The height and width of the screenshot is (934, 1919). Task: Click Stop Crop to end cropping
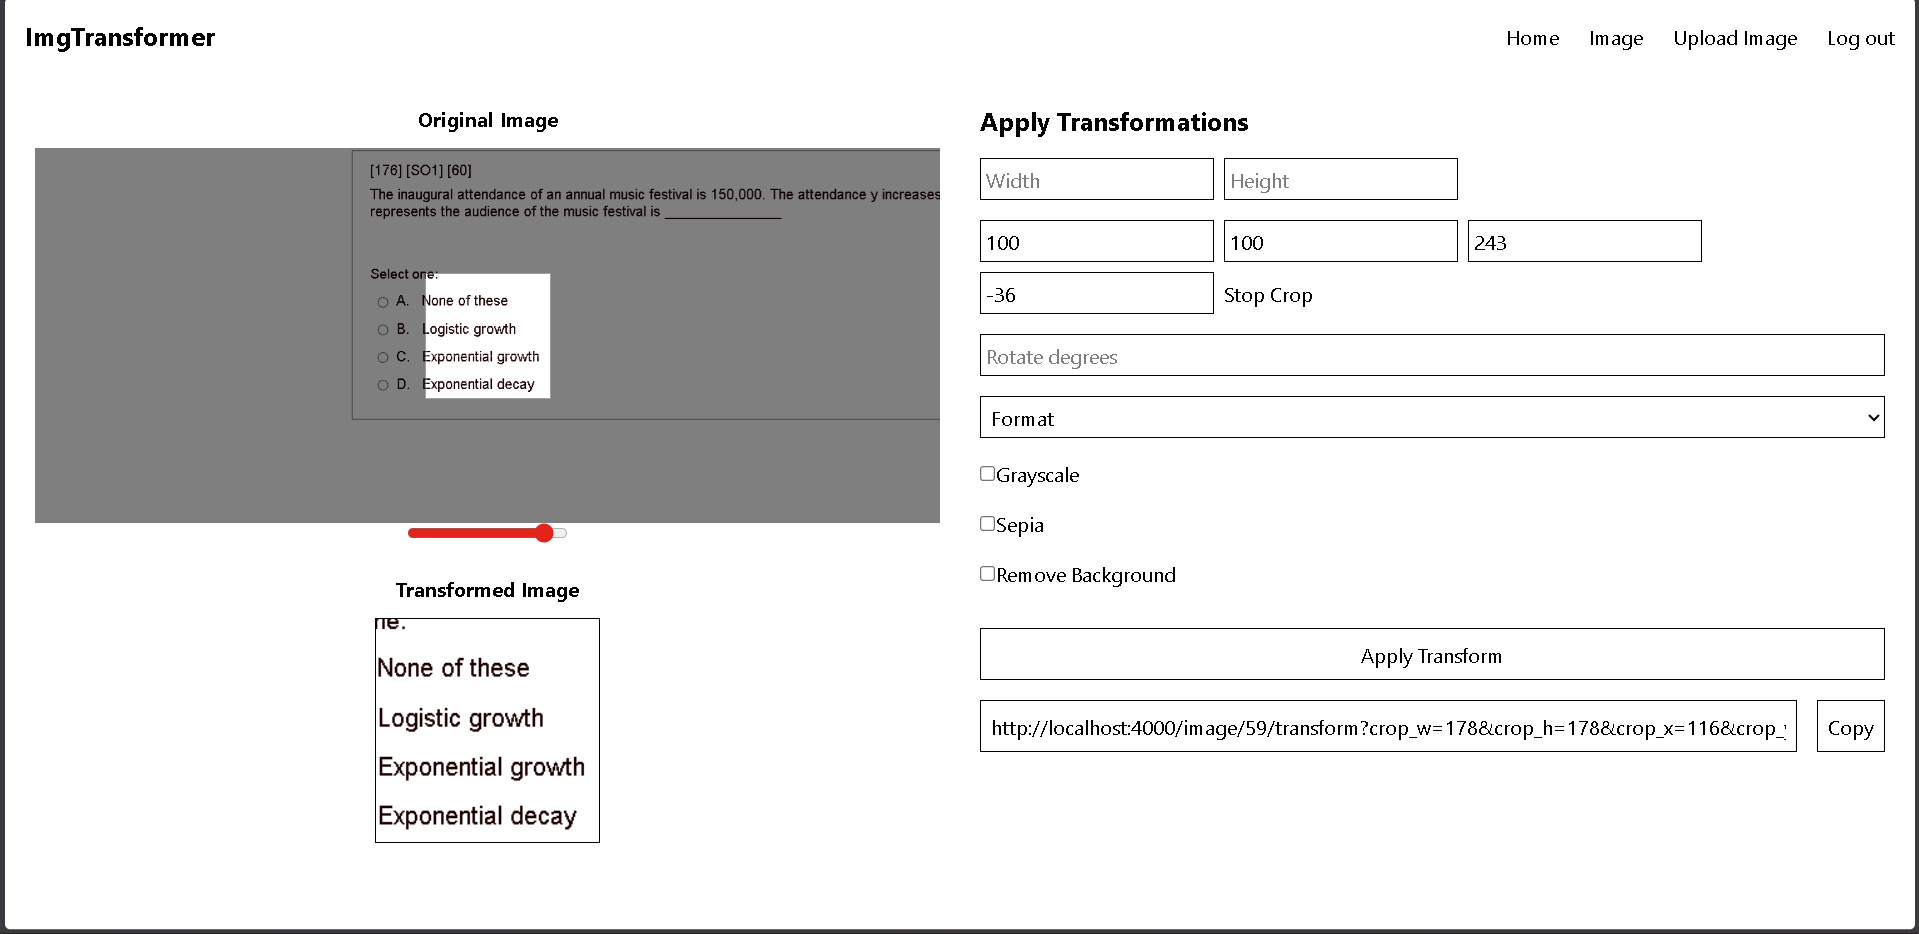click(1267, 295)
